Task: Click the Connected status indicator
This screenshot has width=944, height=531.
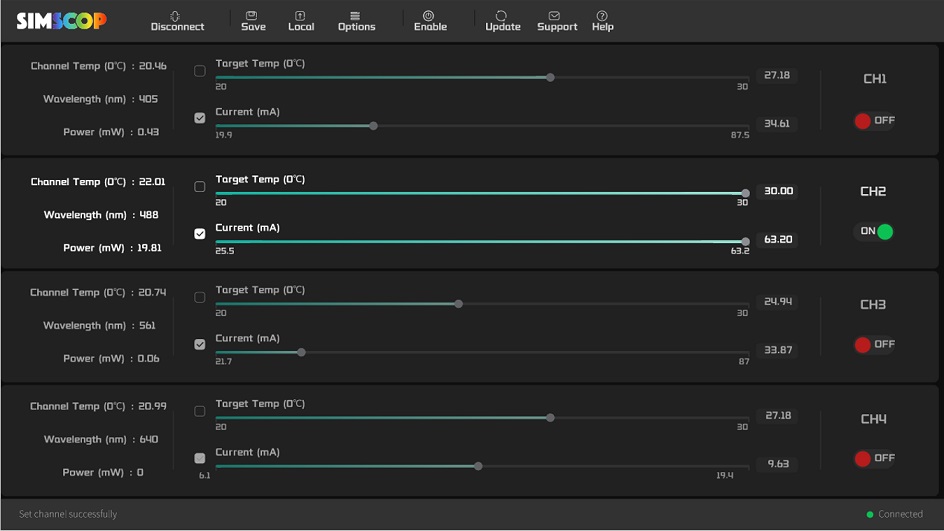Action: pos(894,514)
